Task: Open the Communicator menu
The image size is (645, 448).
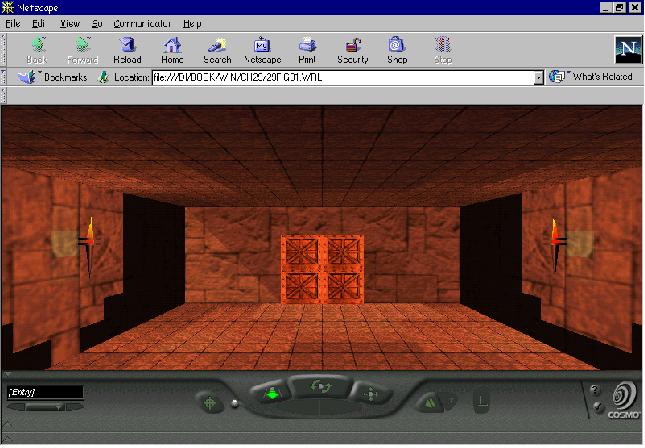Action: (x=142, y=24)
